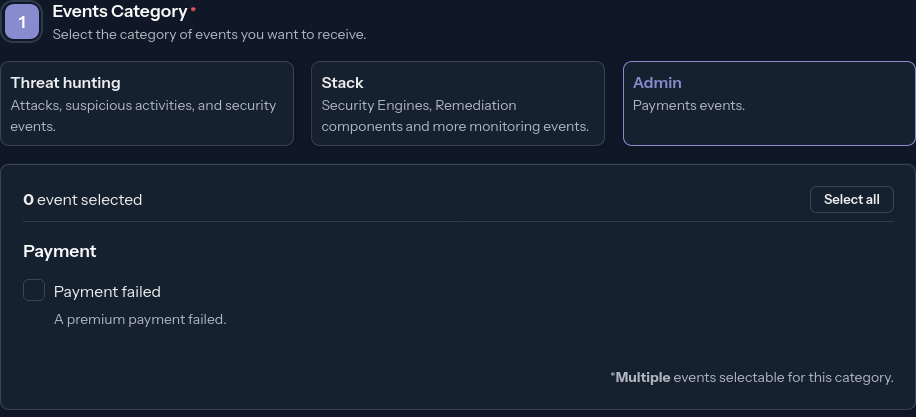Screen dimensions: 916x417
Task: Enable the Payment failed checkbox
Action: pos(34,291)
